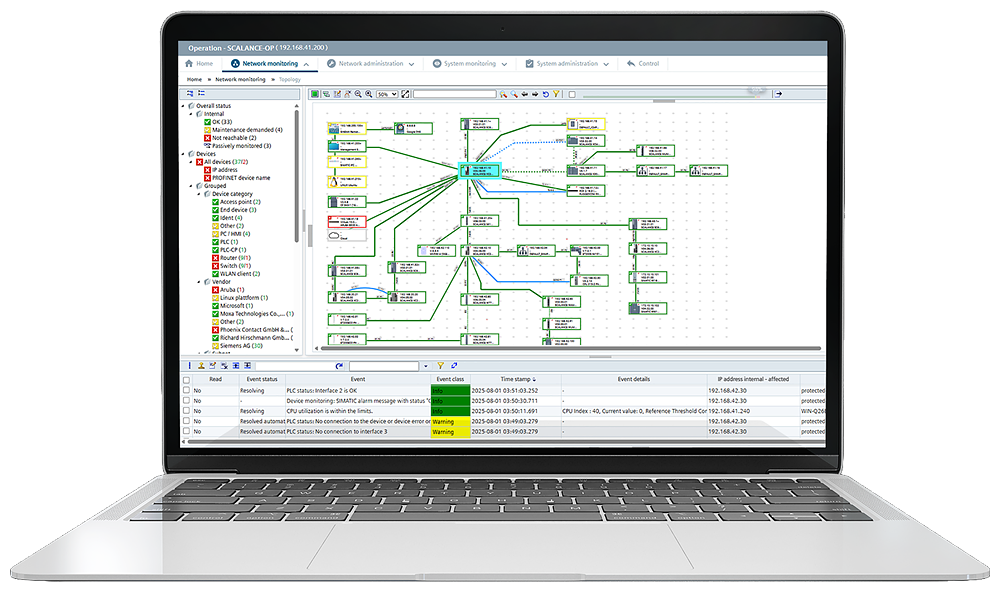The height and width of the screenshot is (592, 1000).
Task: Open the Network monitoring menu tab
Action: pos(270,64)
